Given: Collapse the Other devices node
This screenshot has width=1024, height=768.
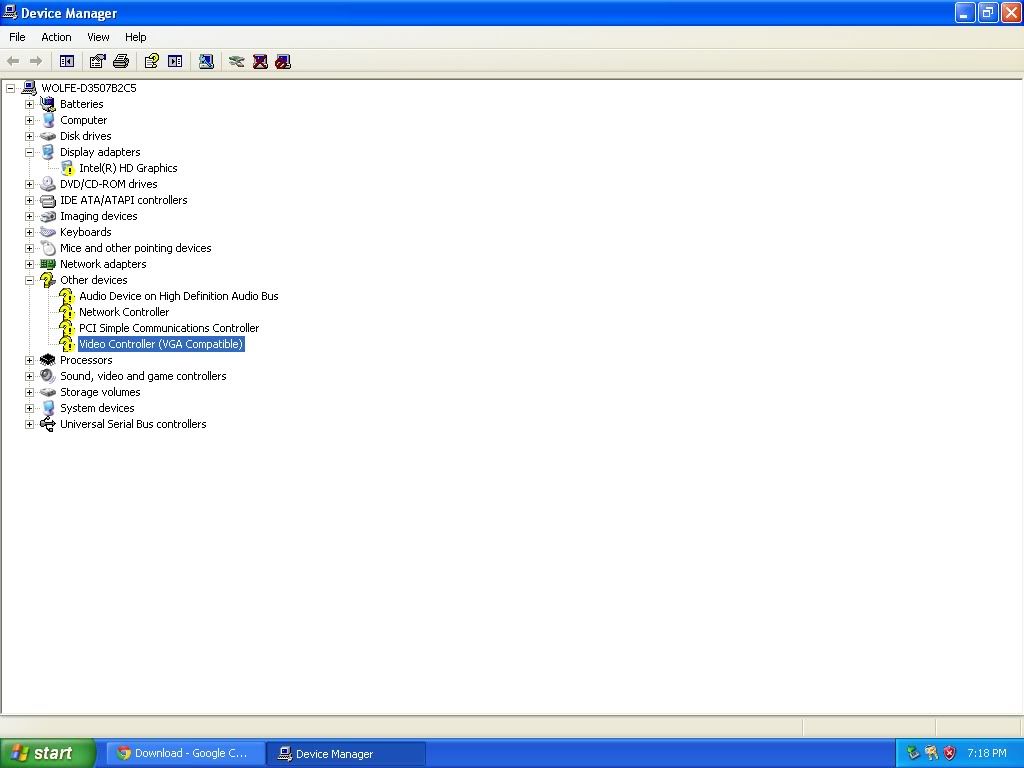Looking at the screenshot, I should click(30, 280).
